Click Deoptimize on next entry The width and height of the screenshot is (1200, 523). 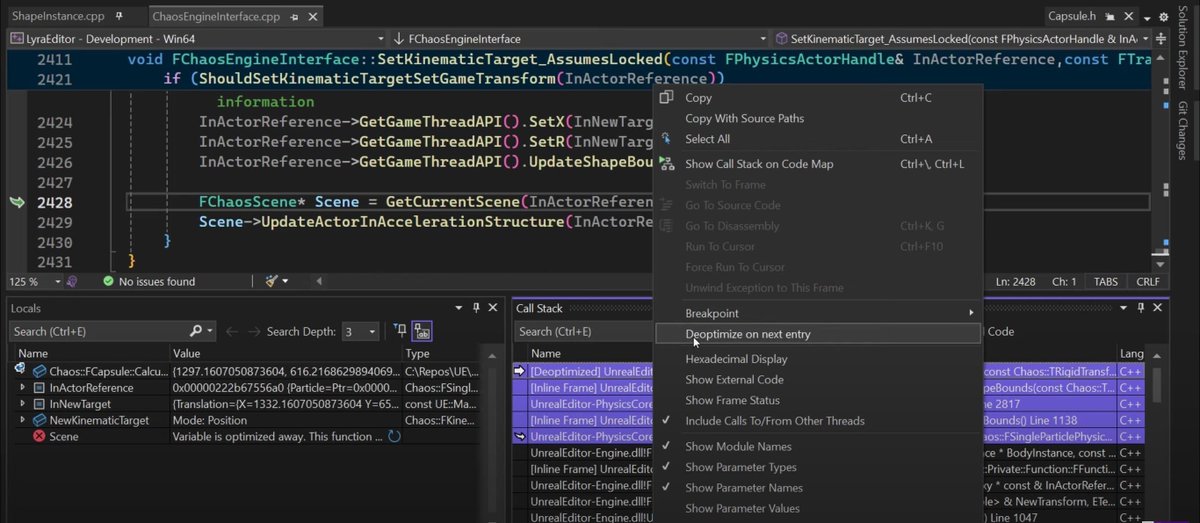(818, 334)
